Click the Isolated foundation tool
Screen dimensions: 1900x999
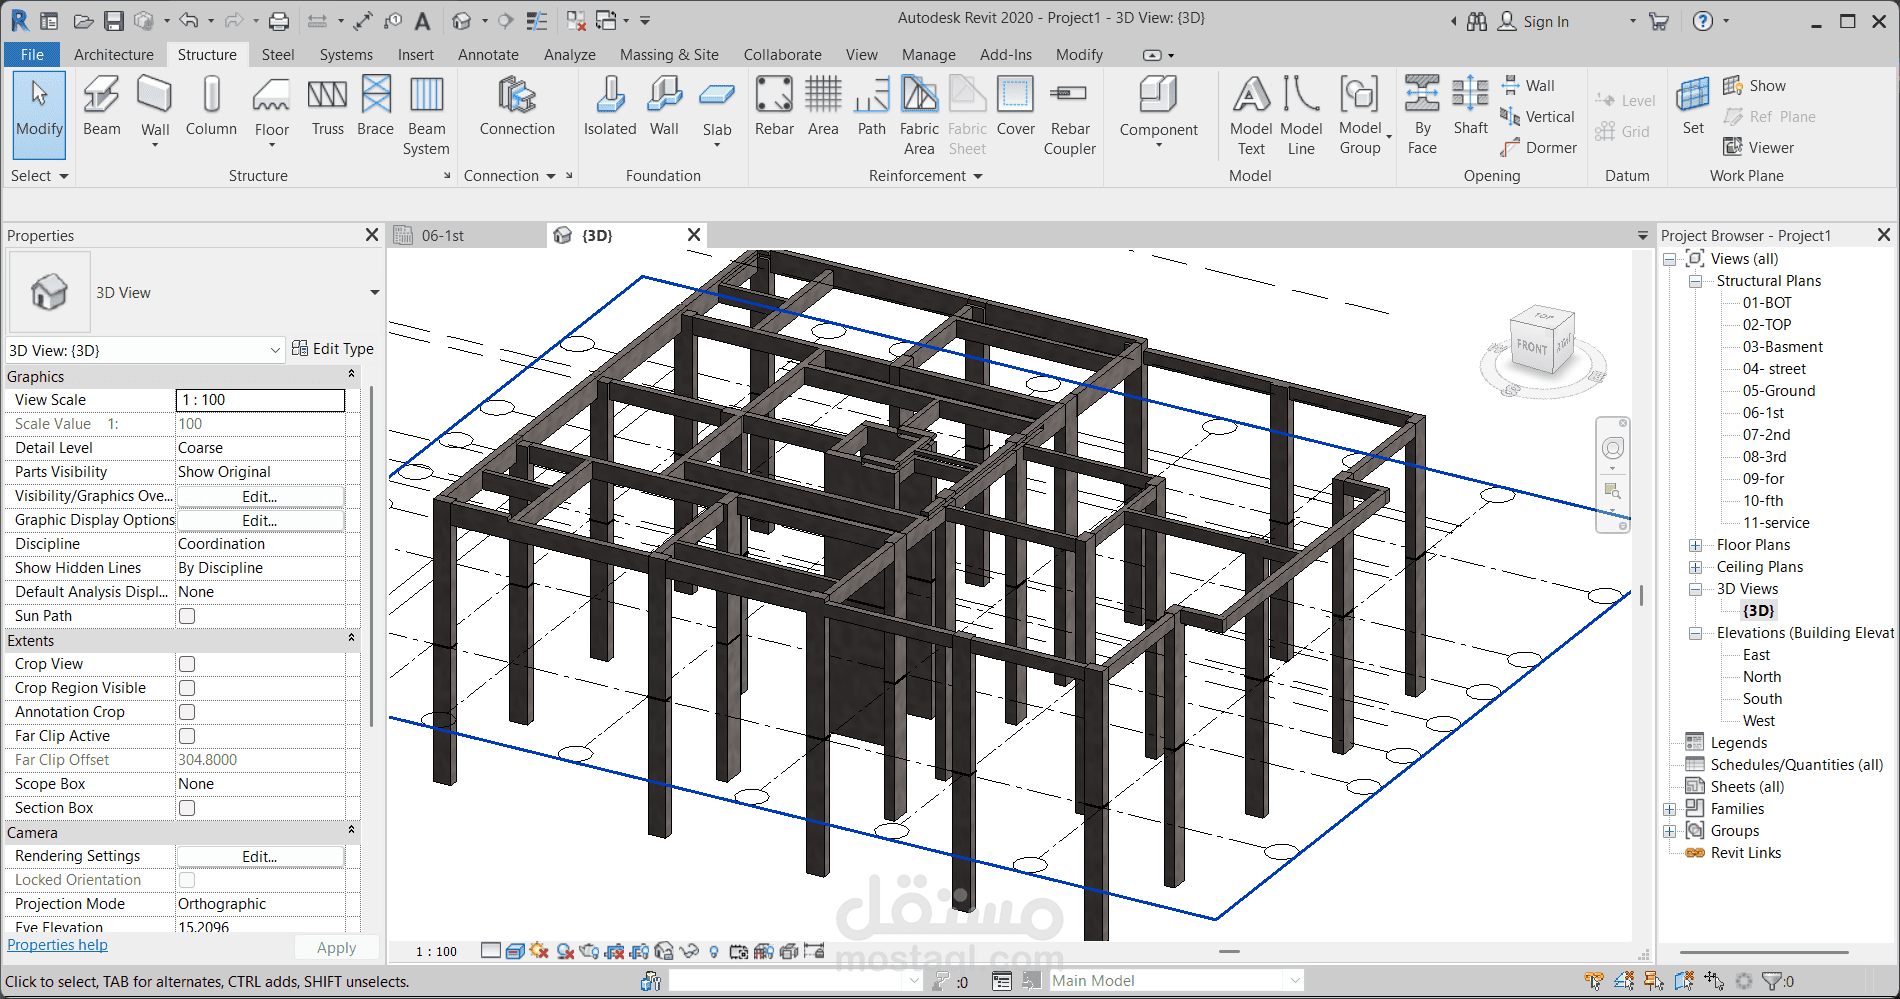tap(610, 107)
